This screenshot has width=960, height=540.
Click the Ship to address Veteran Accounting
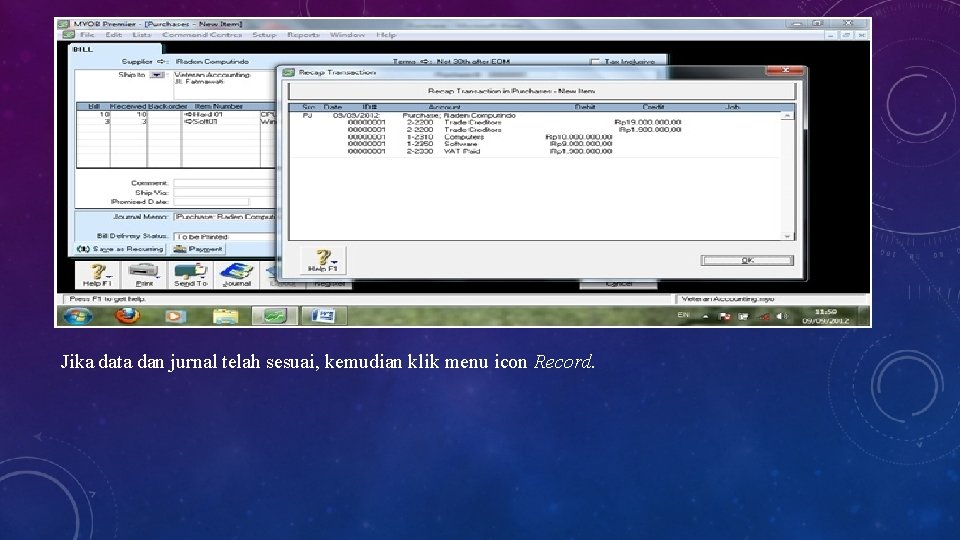[212, 75]
